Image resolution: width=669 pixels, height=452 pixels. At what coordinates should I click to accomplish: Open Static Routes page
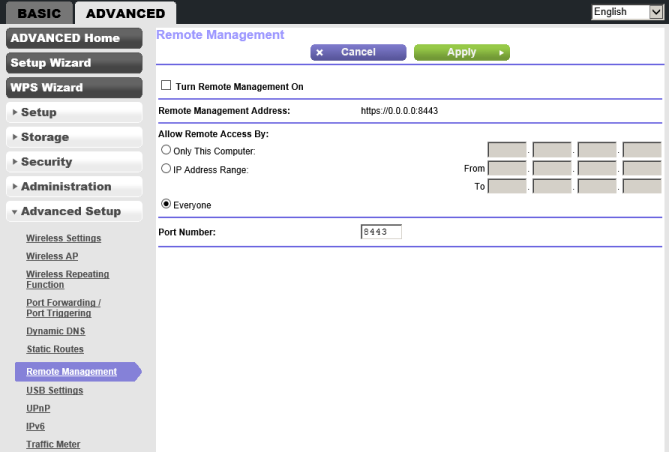coord(55,349)
